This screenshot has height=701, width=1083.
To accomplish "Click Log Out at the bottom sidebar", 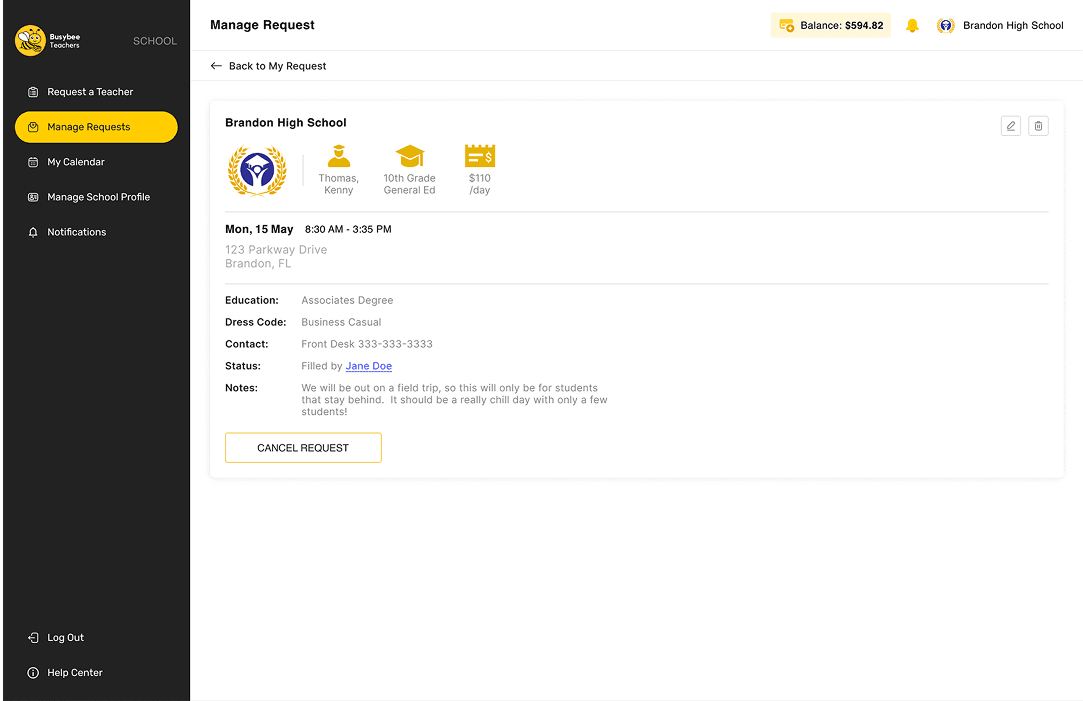I will [57, 637].
